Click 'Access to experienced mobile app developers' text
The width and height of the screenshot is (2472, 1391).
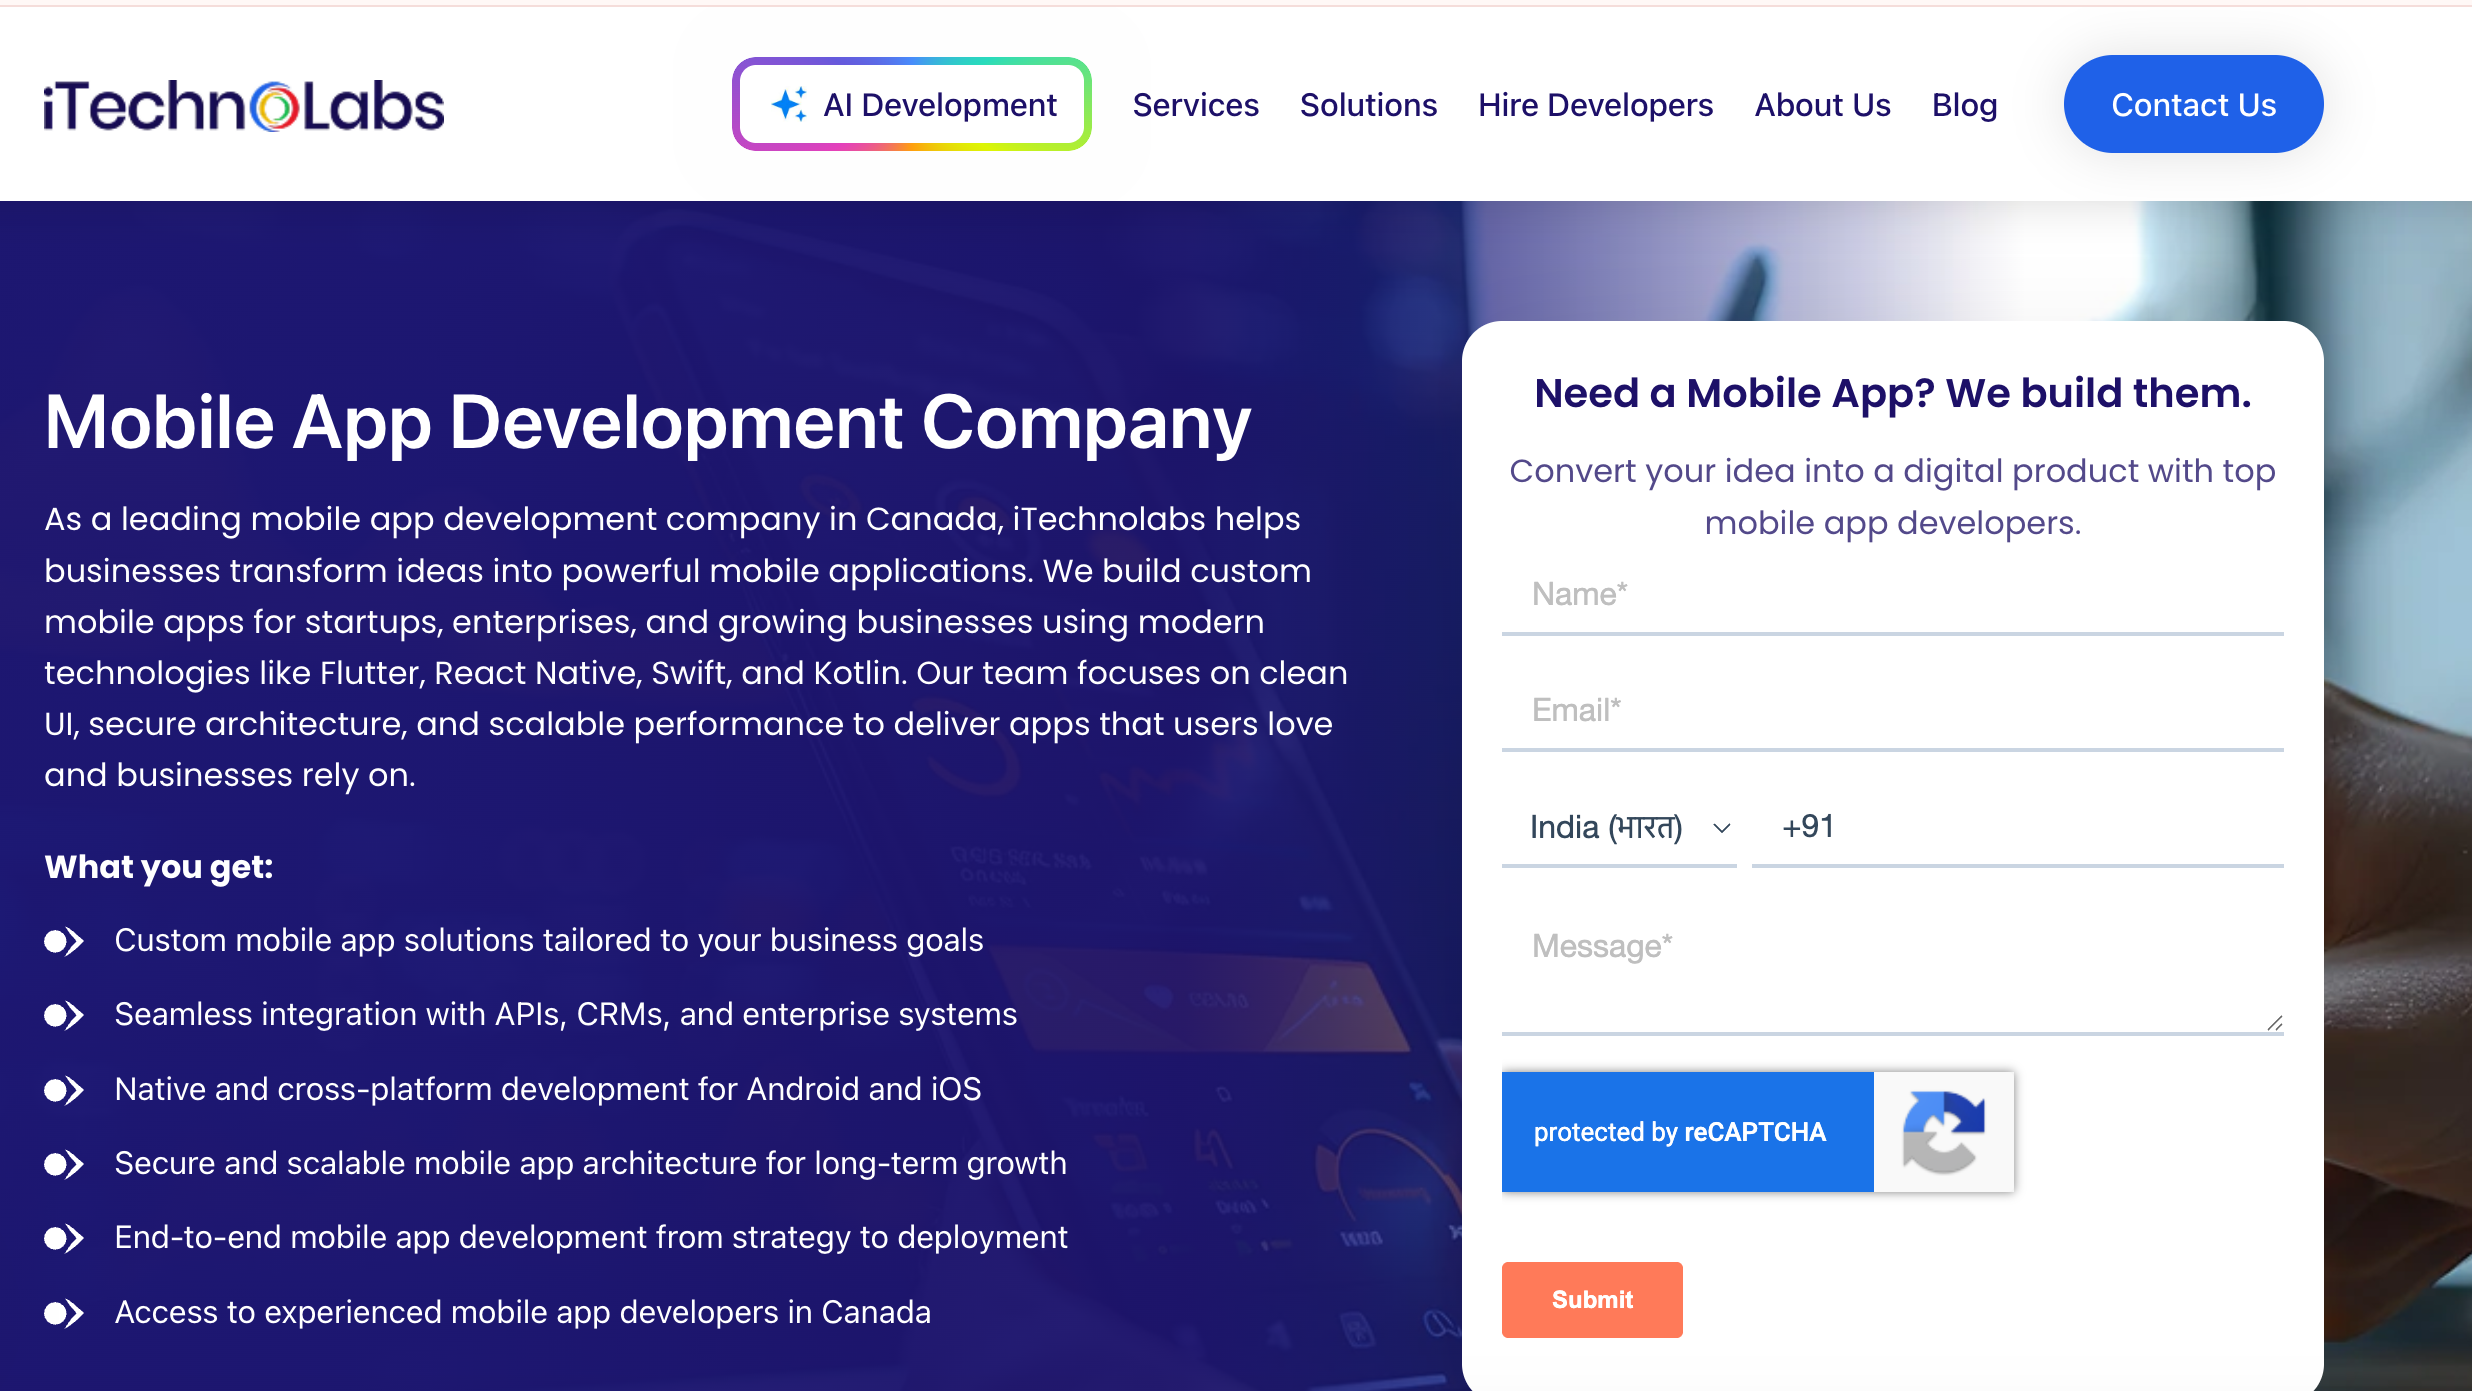point(522,1312)
